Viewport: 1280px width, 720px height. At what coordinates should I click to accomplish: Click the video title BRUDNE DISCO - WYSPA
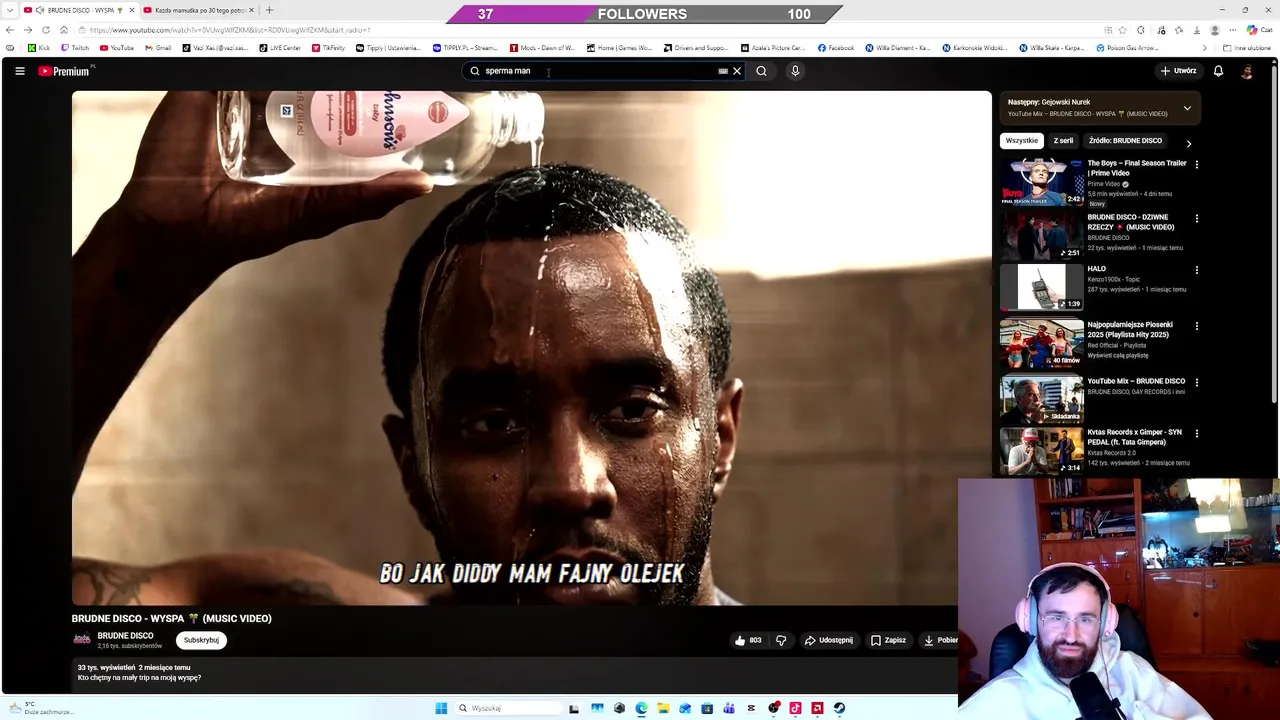point(171,618)
